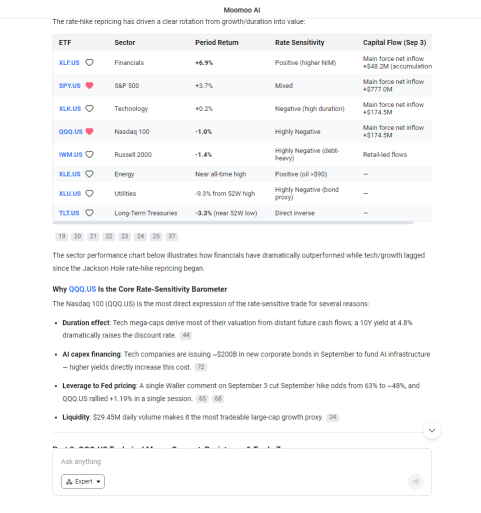Open the XLF.US ticker link

69,63
